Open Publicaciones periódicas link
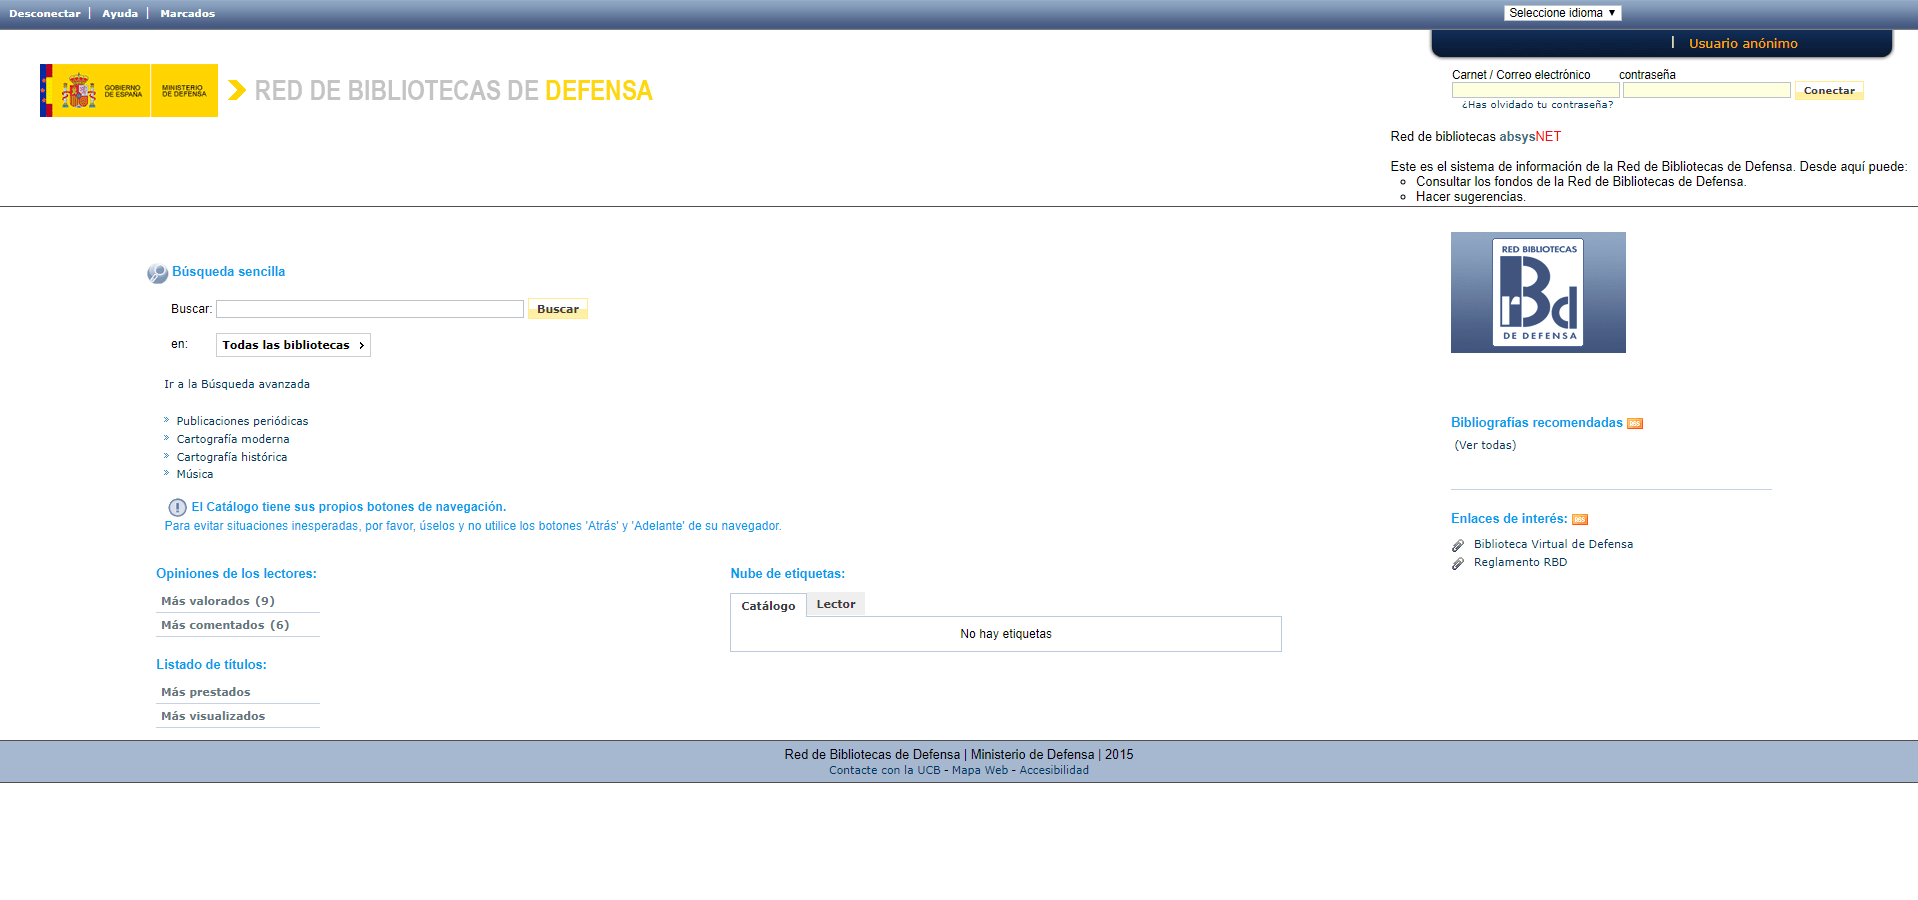This screenshot has width=1918, height=900. (242, 421)
